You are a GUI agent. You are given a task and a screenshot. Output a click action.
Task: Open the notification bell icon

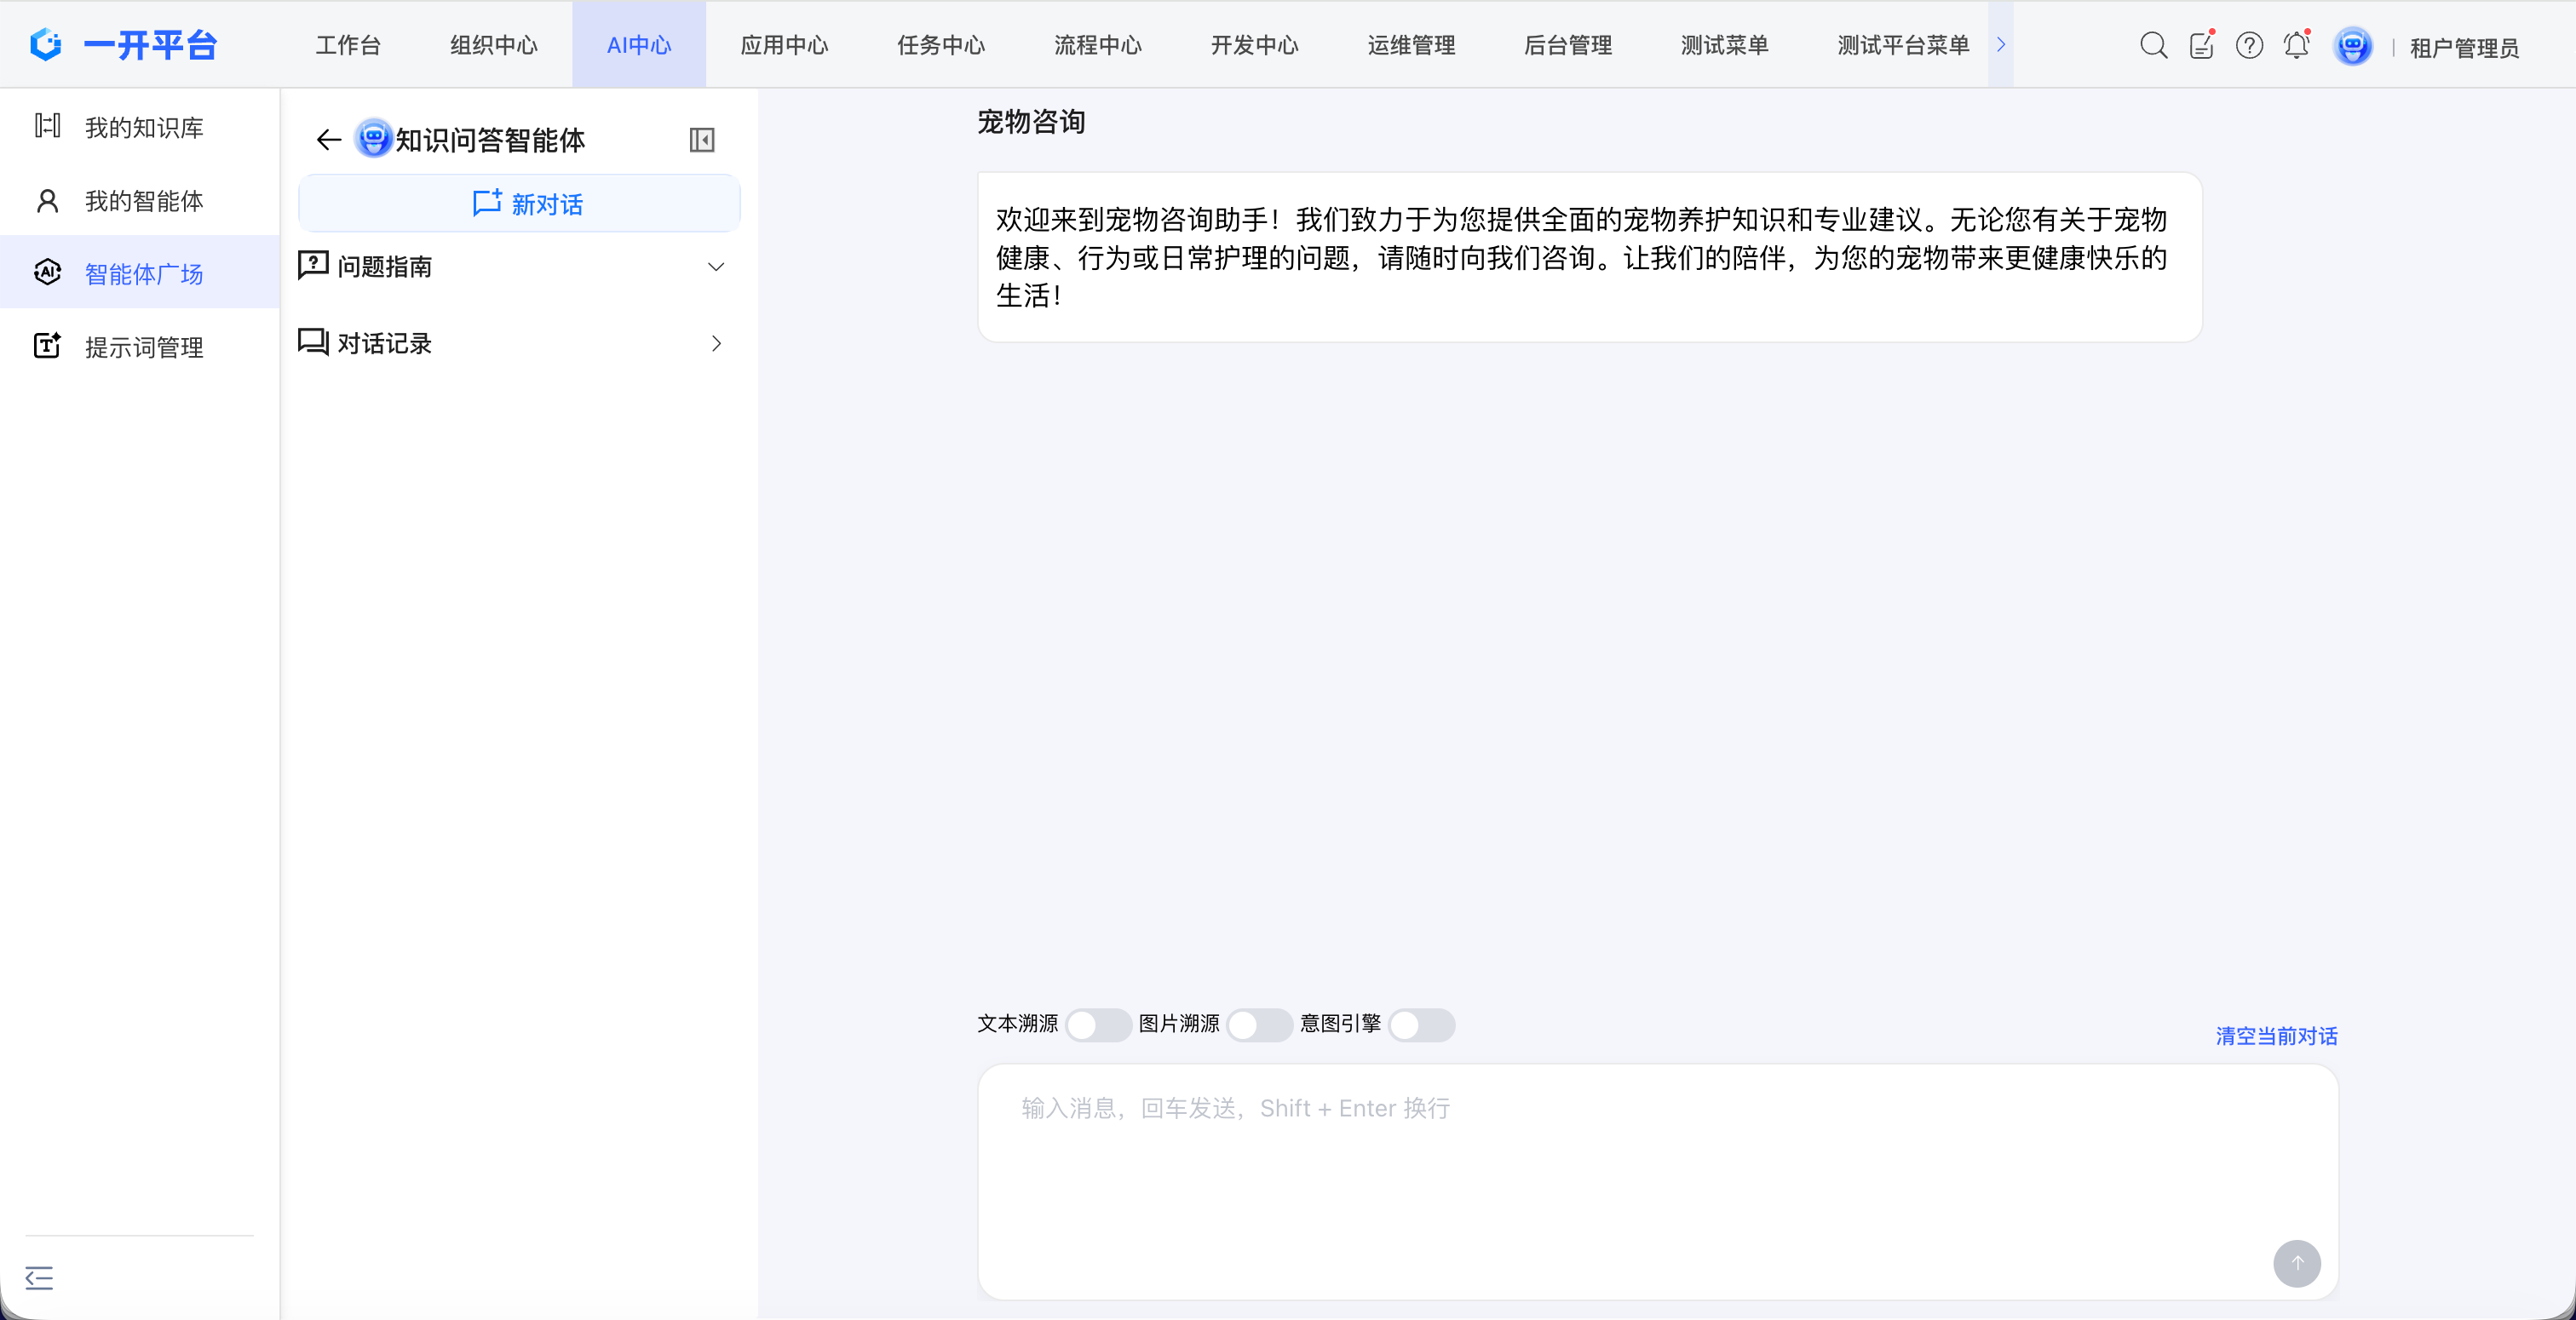pyautogui.click(x=2296, y=45)
